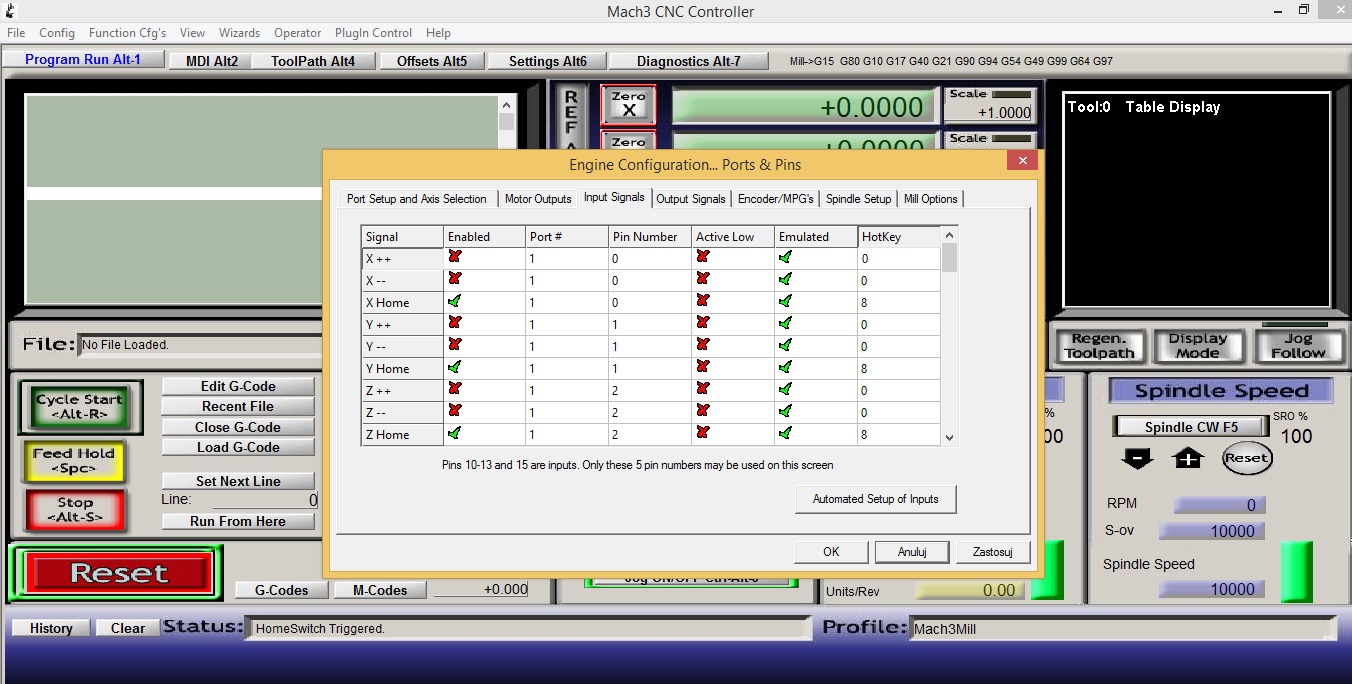
Task: Open Diagnostics Alt-7 screen
Action: click(689, 61)
